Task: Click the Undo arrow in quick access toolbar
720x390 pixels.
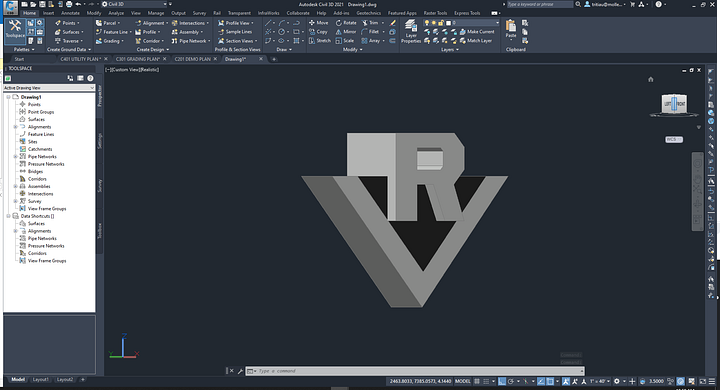Action: (78, 4)
